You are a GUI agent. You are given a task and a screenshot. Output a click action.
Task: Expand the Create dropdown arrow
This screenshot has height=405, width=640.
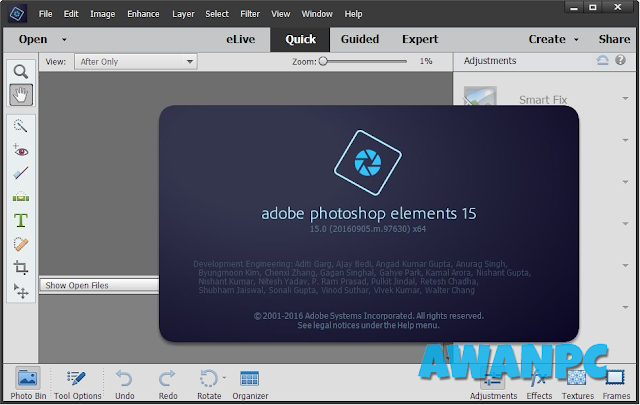(576, 40)
